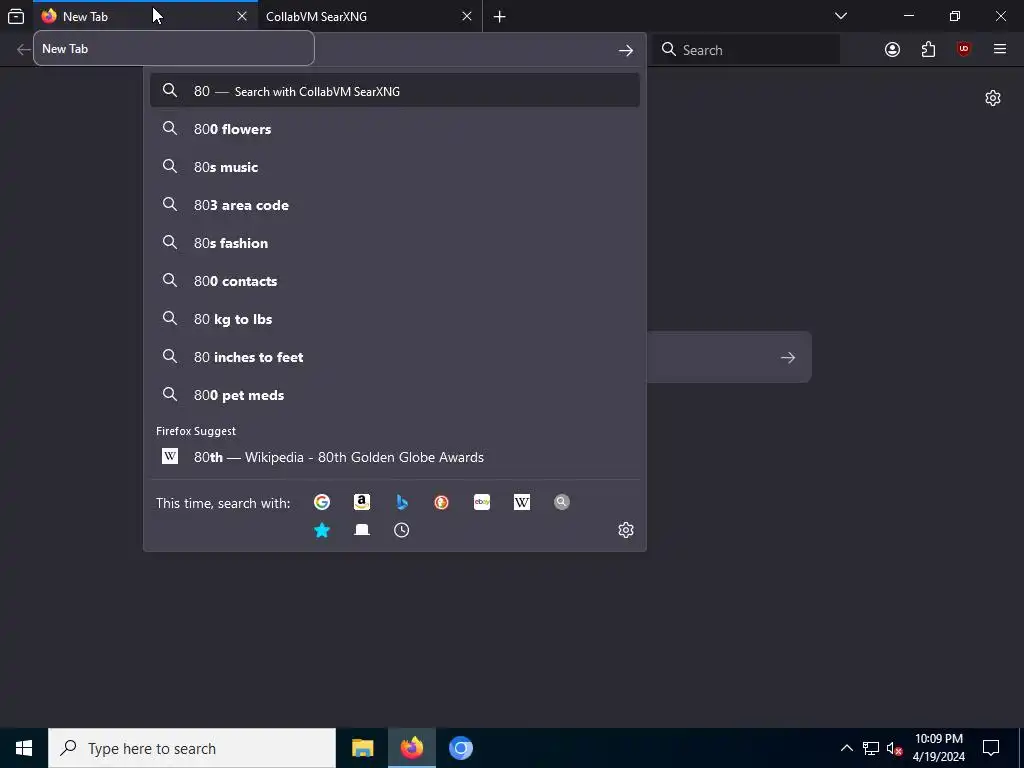Switch to the New Tab tab
1024x768 pixels.
click(x=145, y=16)
